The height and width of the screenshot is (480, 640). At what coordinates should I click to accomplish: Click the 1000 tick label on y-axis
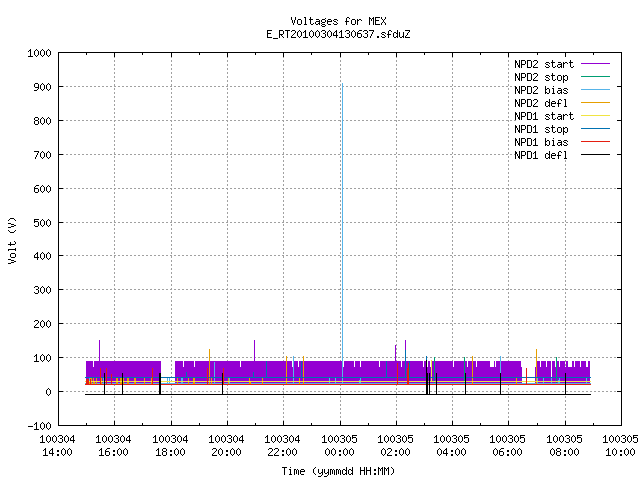pos(39,53)
